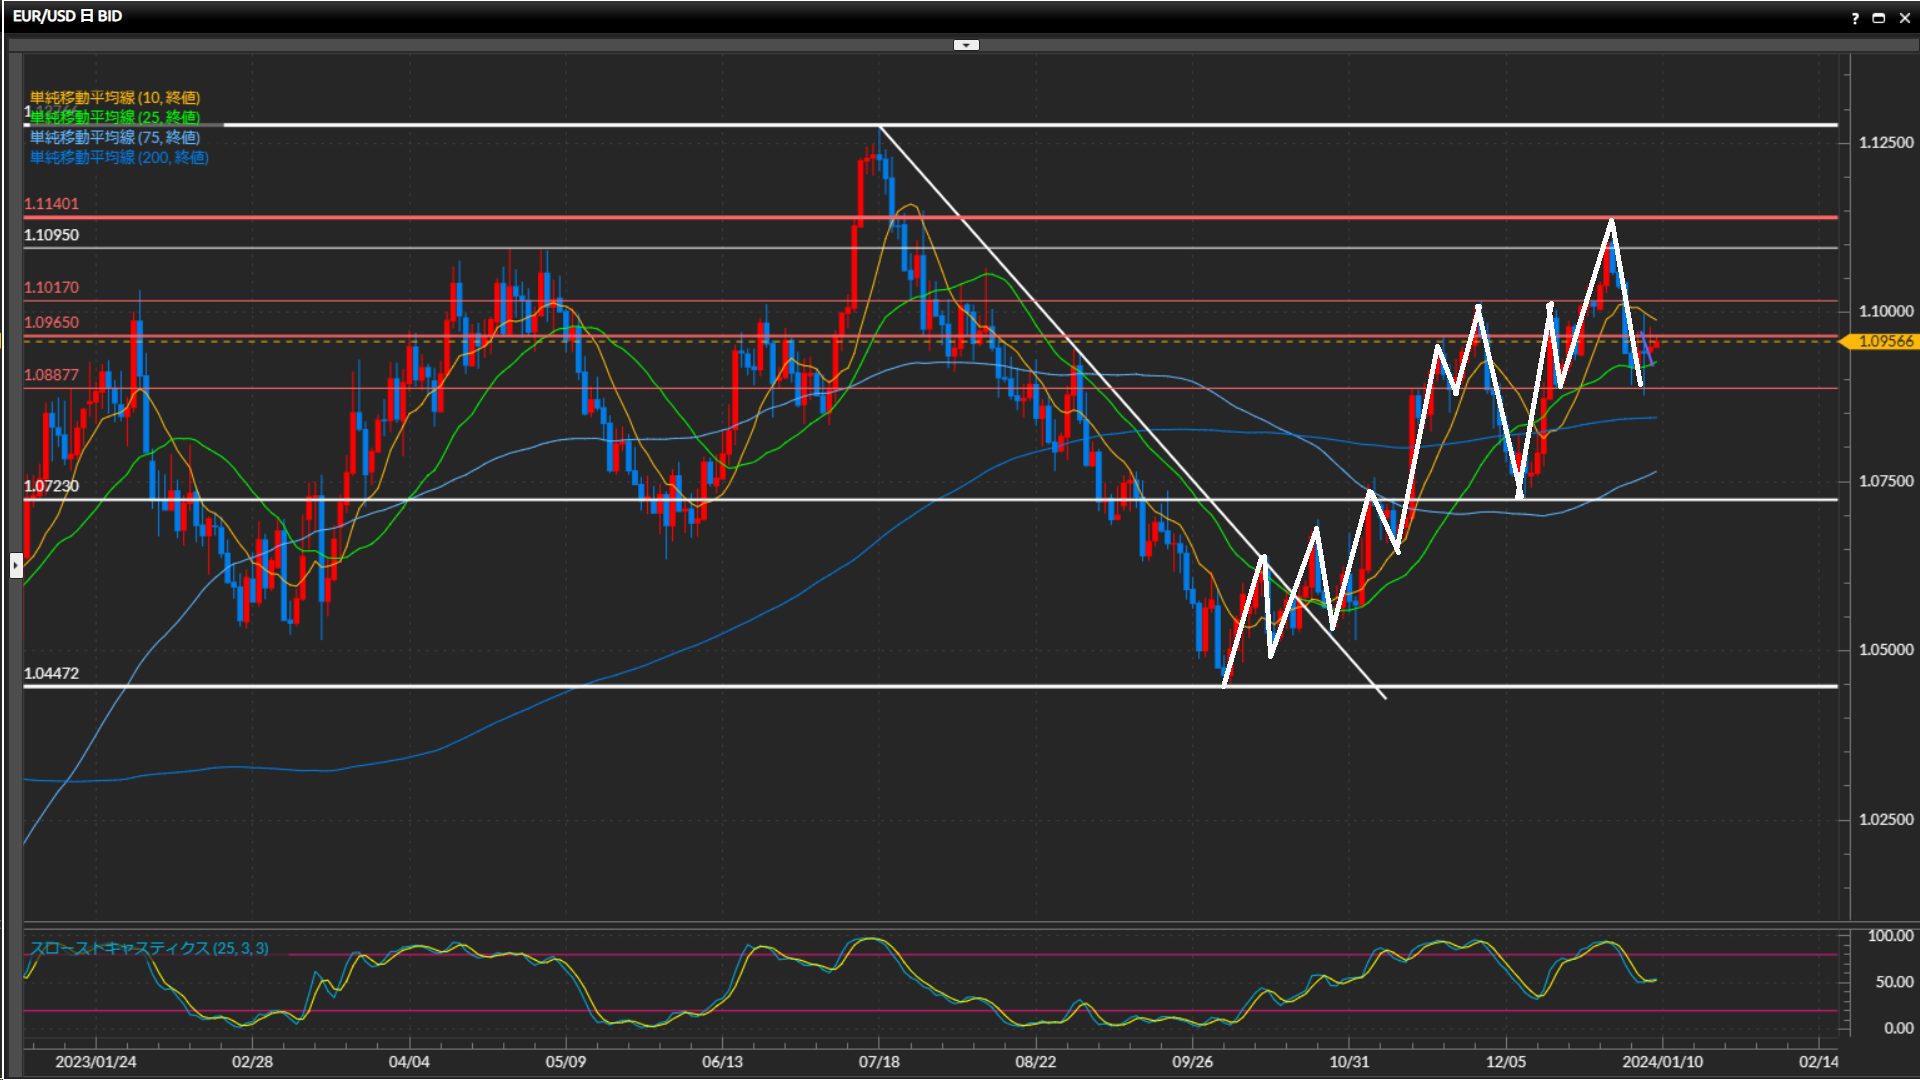Select the 200-period moving average label
Image resolution: width=1920 pixels, height=1080 pixels.
118,157
